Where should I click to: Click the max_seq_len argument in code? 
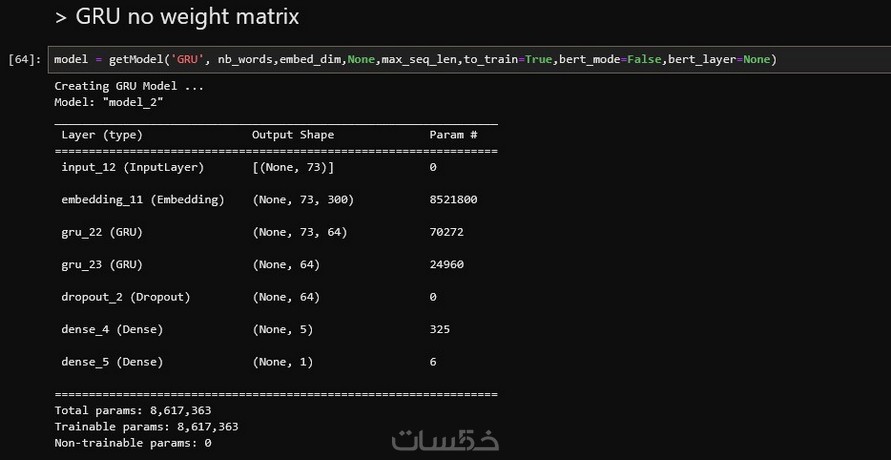[419, 60]
